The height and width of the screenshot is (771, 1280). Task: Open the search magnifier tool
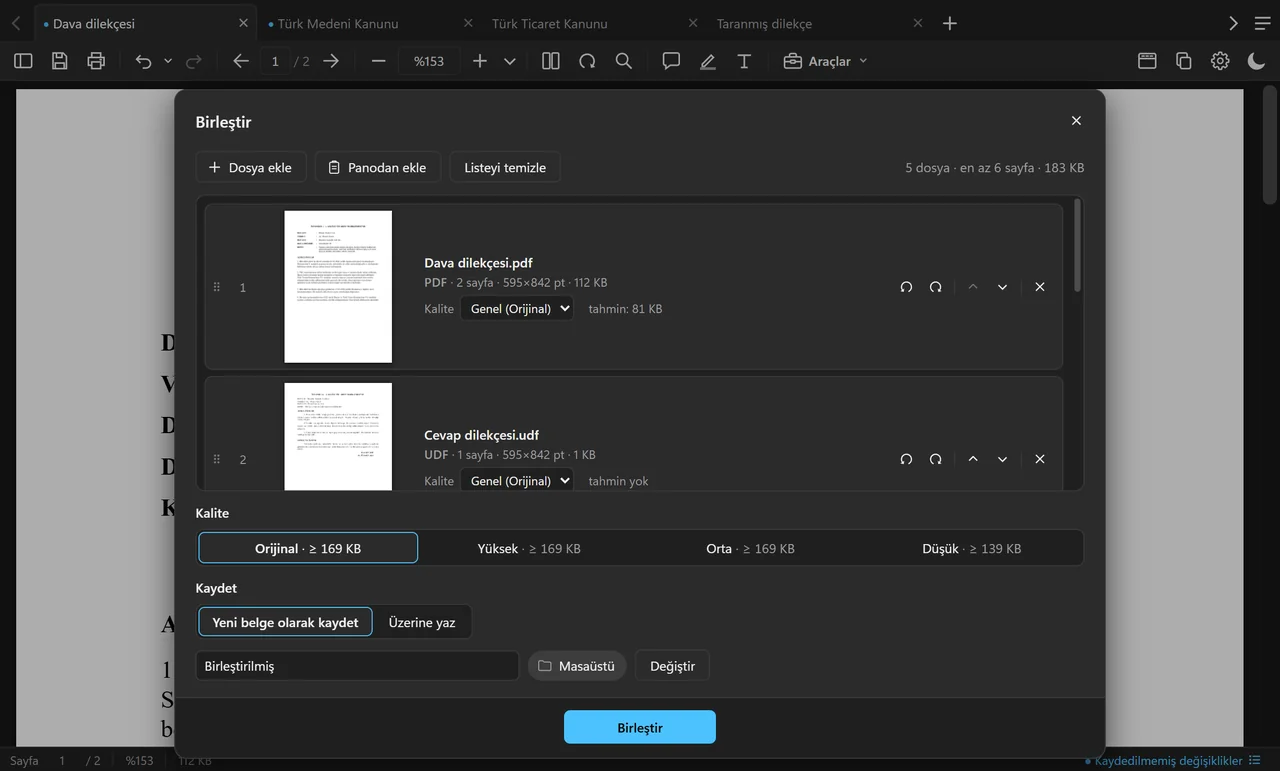tap(624, 61)
